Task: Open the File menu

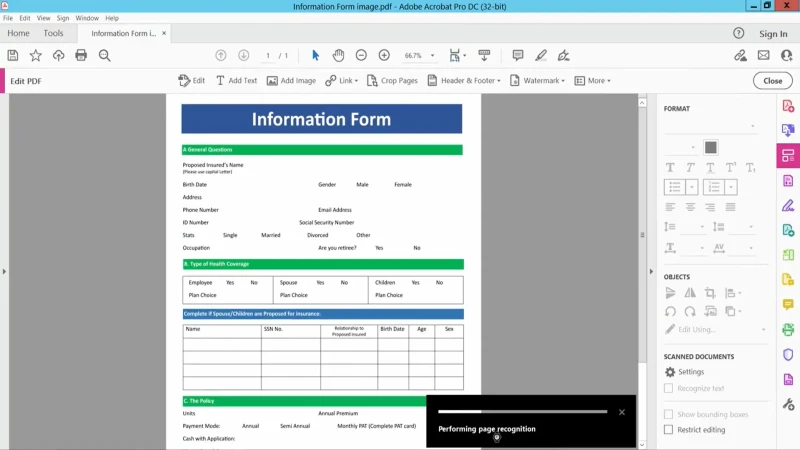Action: (8, 18)
